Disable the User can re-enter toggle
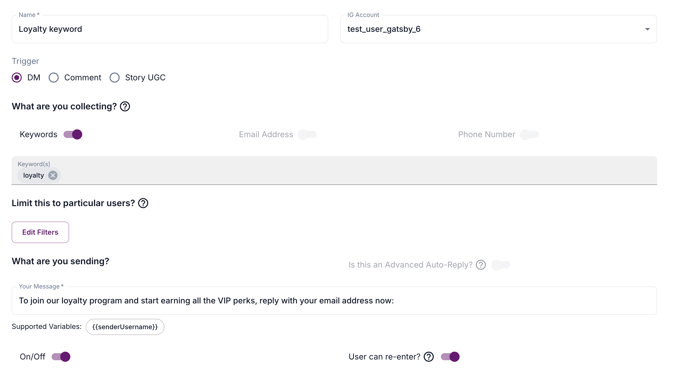688x385 pixels. click(x=450, y=357)
